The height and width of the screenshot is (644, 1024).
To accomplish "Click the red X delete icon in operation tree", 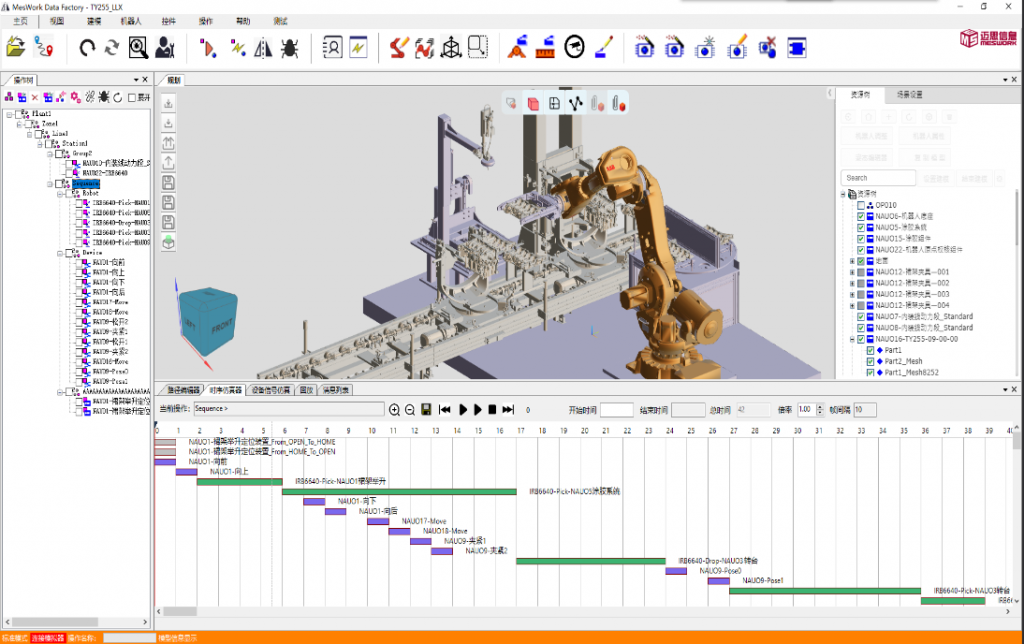I will pyautogui.click(x=35, y=97).
